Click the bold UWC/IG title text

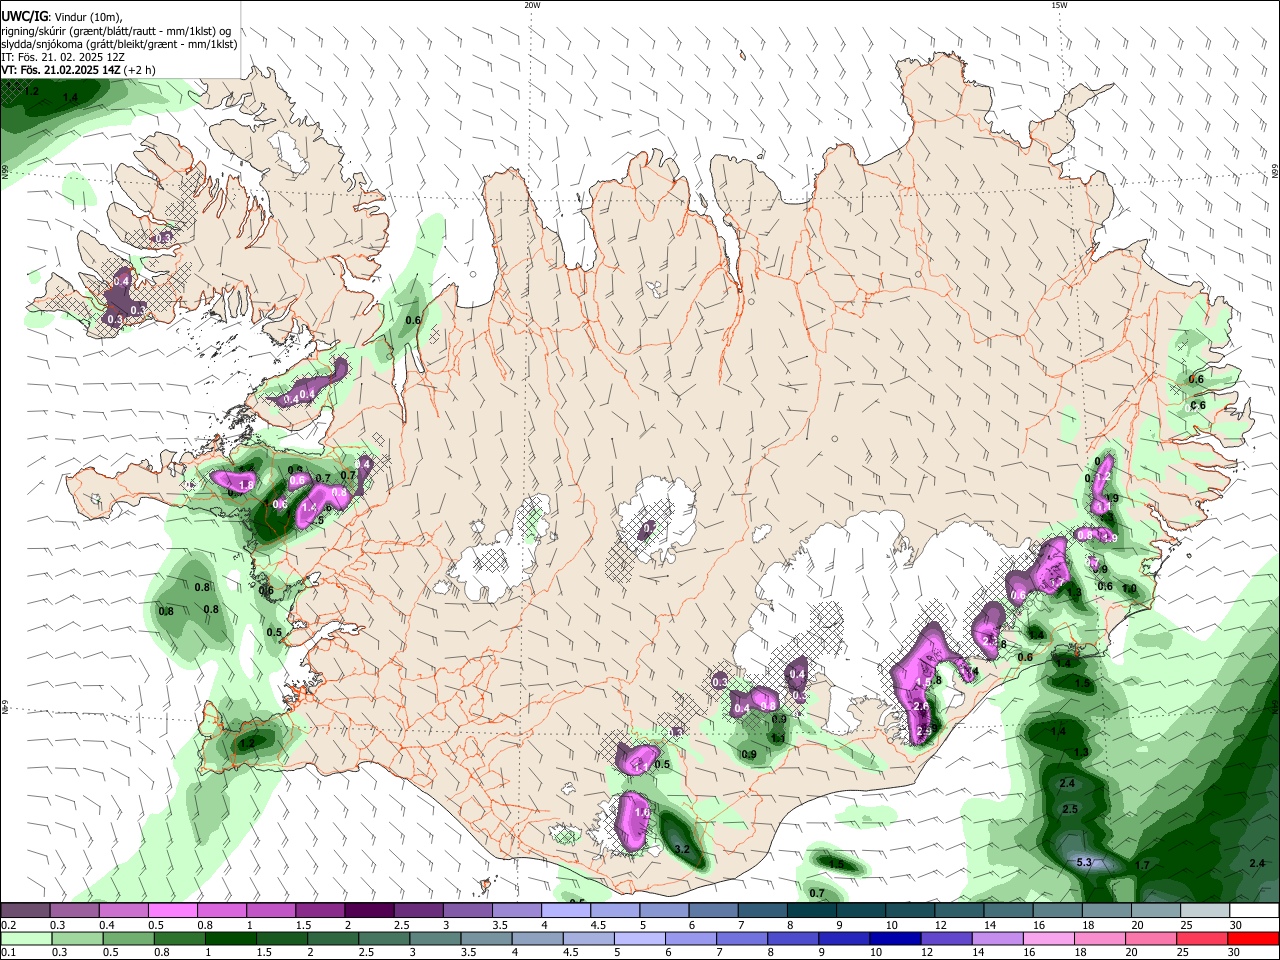click(23, 16)
